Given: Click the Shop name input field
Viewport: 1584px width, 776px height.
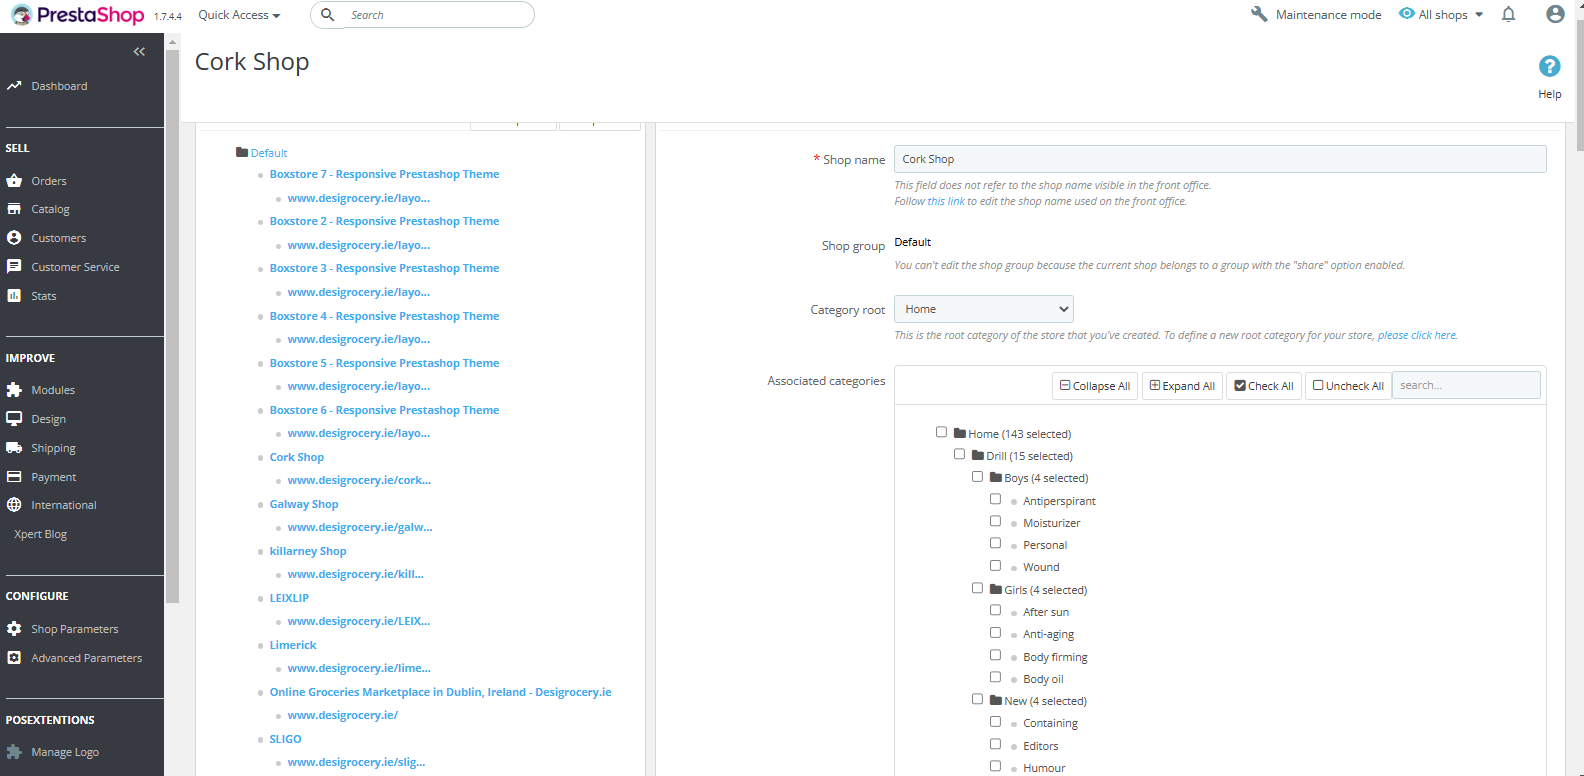Looking at the screenshot, I should tap(1220, 159).
